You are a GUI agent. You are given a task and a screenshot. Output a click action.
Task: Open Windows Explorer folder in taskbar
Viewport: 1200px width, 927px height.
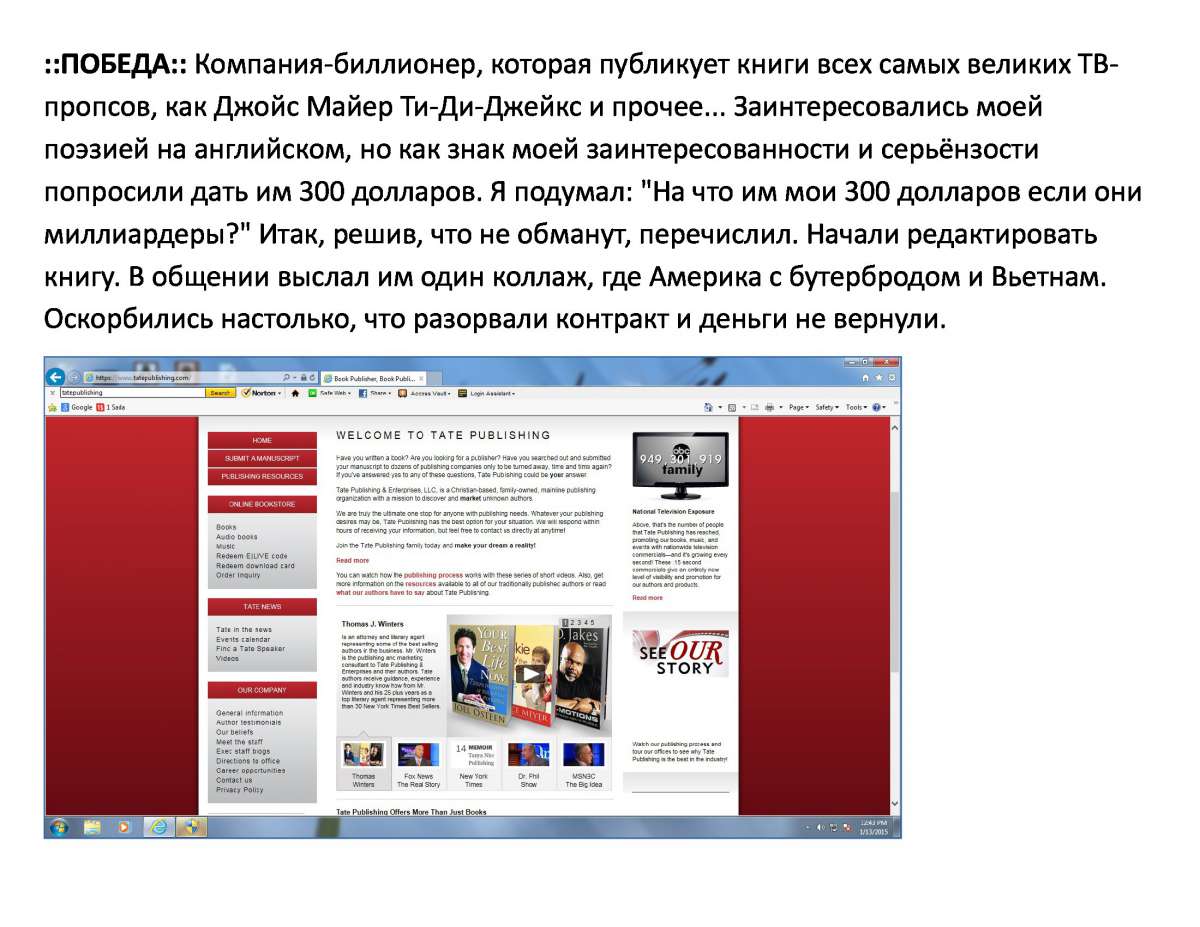(92, 827)
